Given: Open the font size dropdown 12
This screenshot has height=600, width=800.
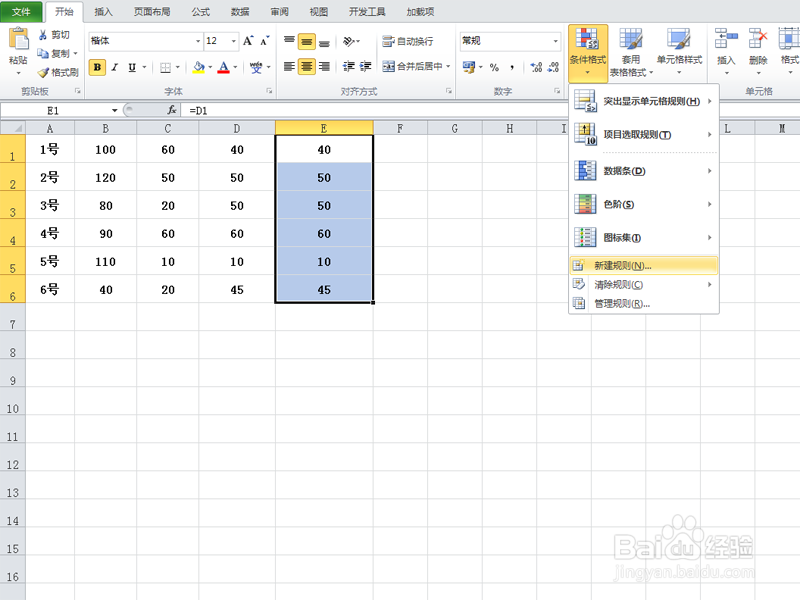Looking at the screenshot, I should coord(233,41).
